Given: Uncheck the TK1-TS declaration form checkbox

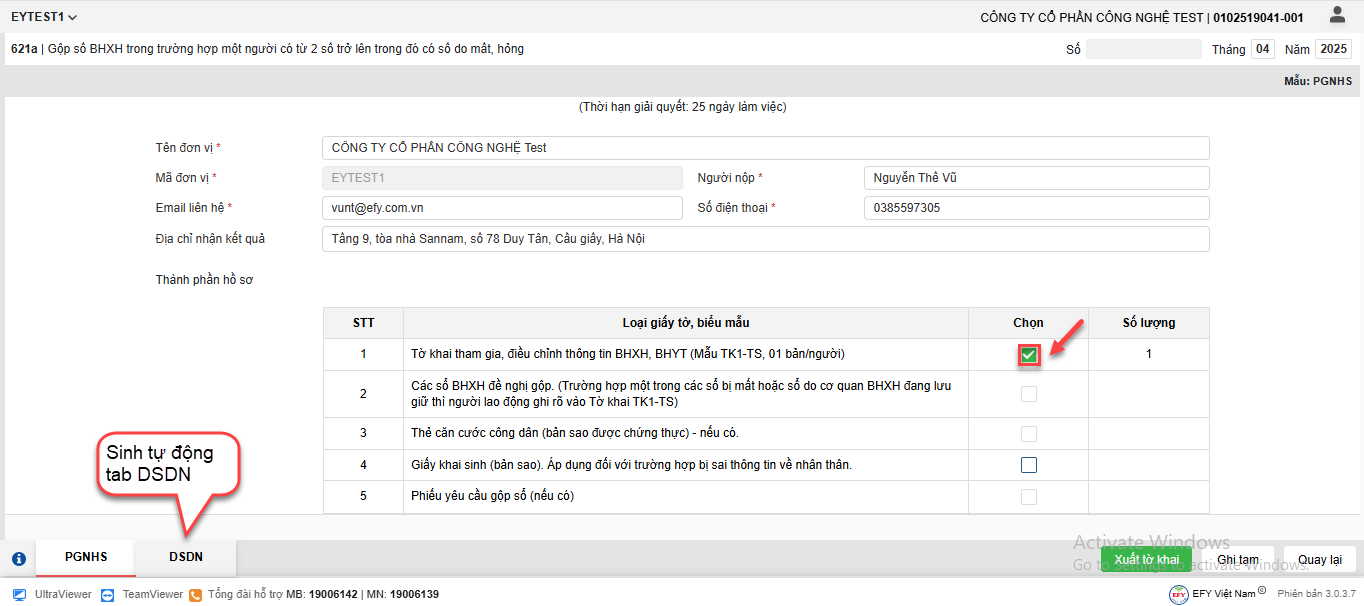Looking at the screenshot, I should [1028, 354].
